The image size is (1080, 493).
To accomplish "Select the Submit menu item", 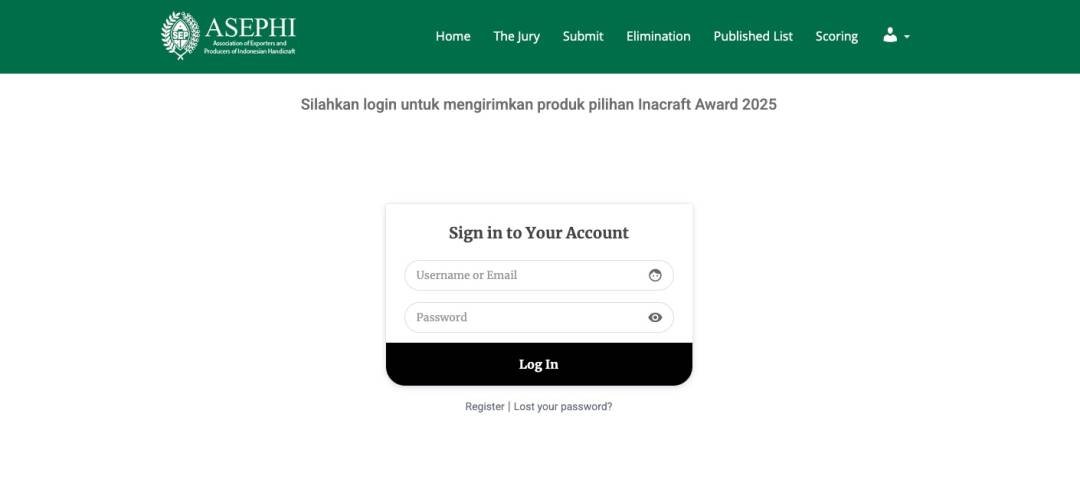I will tap(583, 36).
